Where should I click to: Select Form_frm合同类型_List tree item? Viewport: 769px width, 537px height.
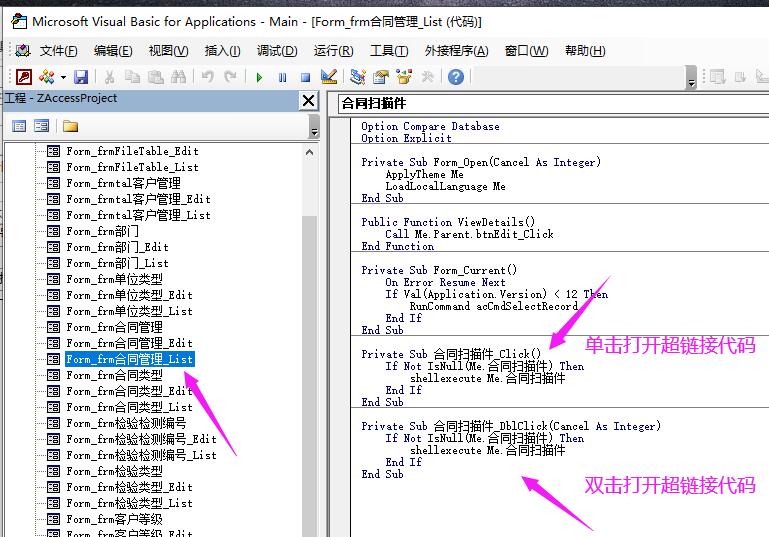click(129, 408)
